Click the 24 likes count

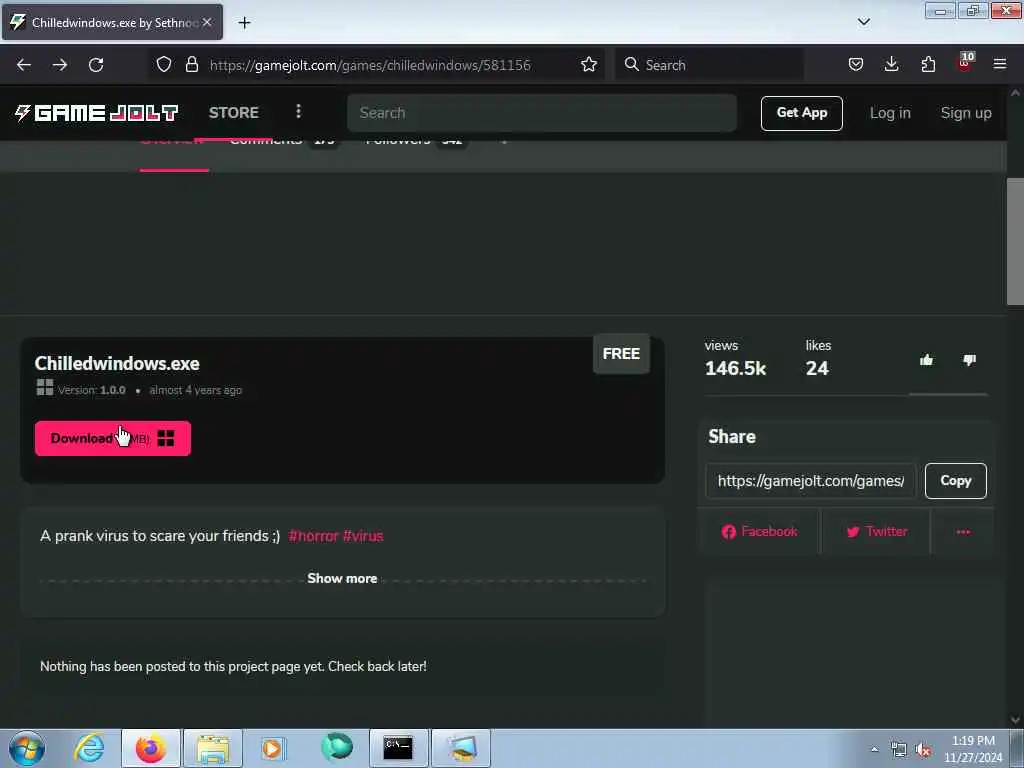click(x=817, y=368)
